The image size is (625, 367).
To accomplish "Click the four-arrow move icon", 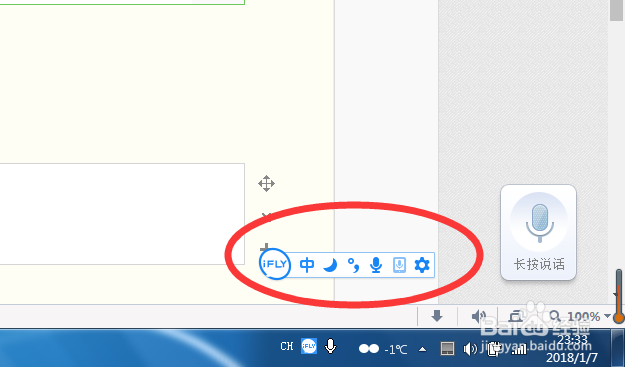I will point(266,183).
